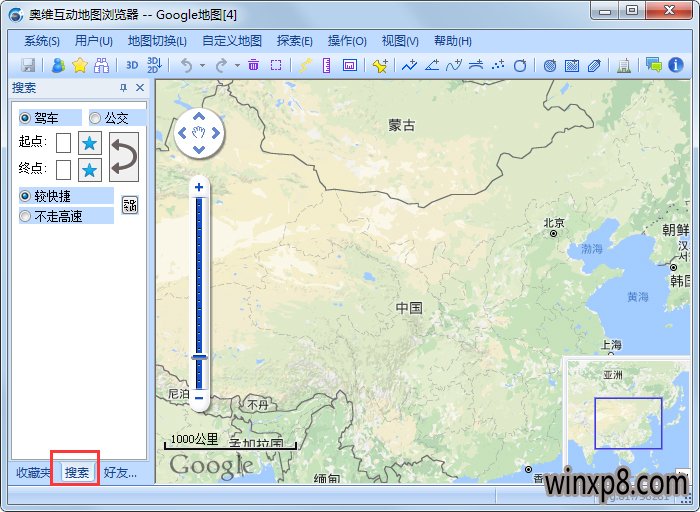Pan the map up with arrow
The height and width of the screenshot is (512, 700).
[x=199, y=117]
